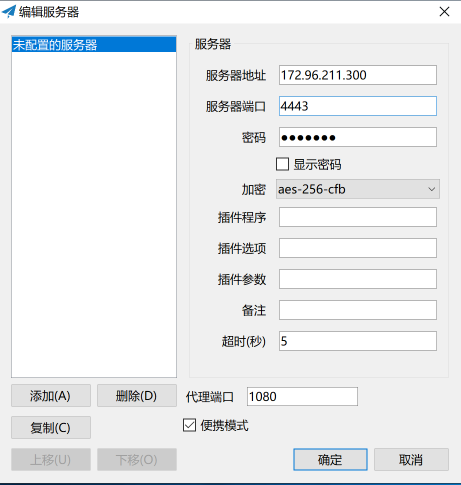Disable the 便携模式 checkbox

(189, 425)
